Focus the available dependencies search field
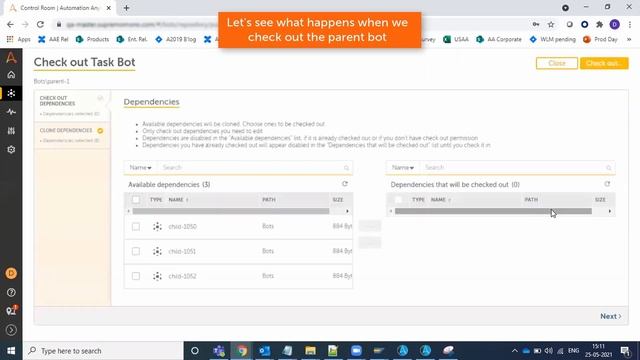 click(251, 168)
